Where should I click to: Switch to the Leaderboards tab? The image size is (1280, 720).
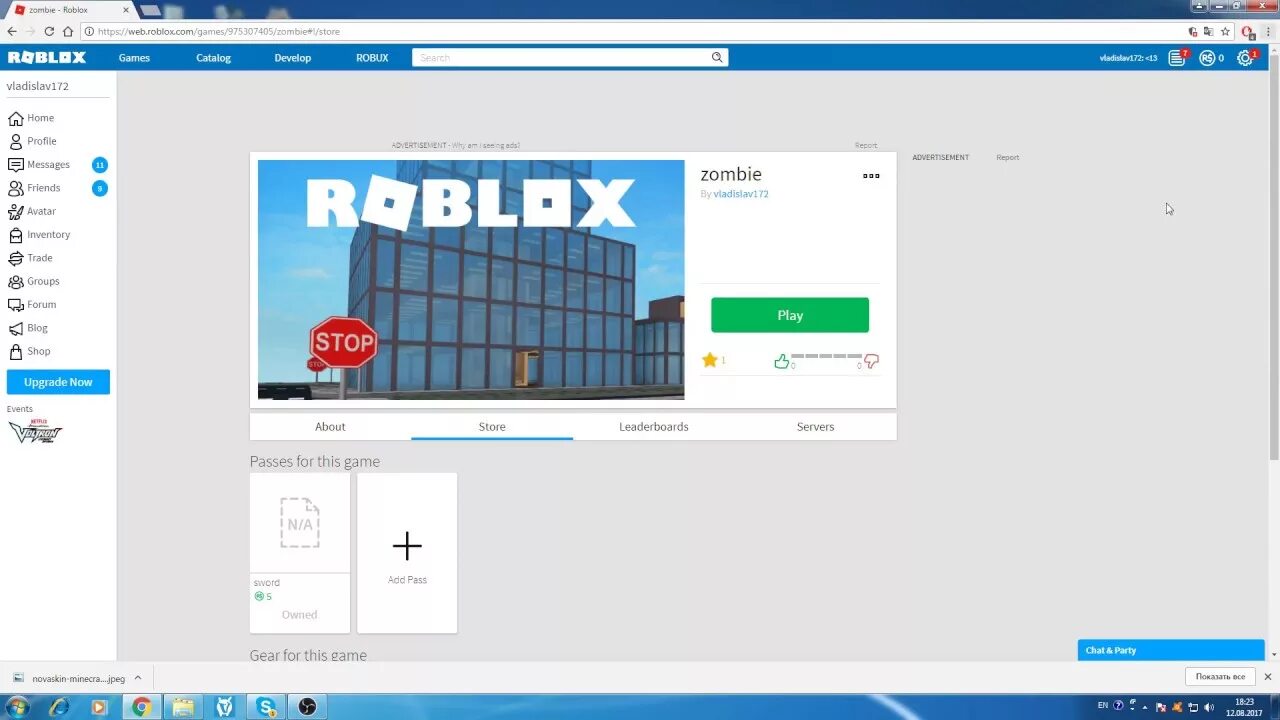pyautogui.click(x=654, y=426)
